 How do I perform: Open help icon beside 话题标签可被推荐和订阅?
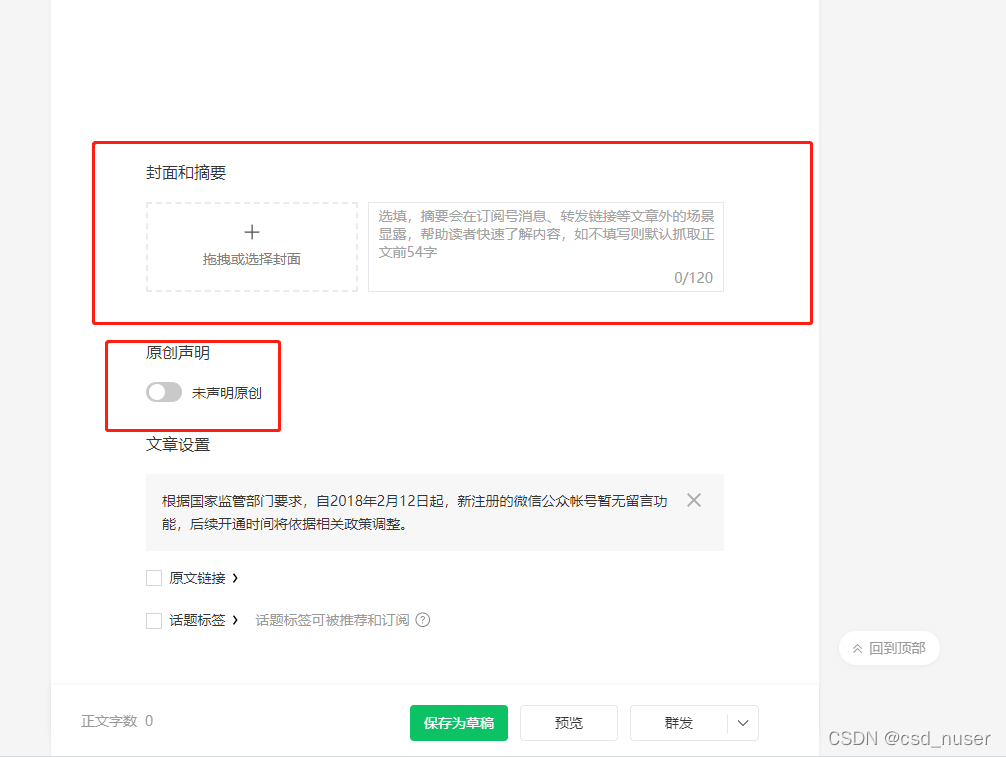423,620
